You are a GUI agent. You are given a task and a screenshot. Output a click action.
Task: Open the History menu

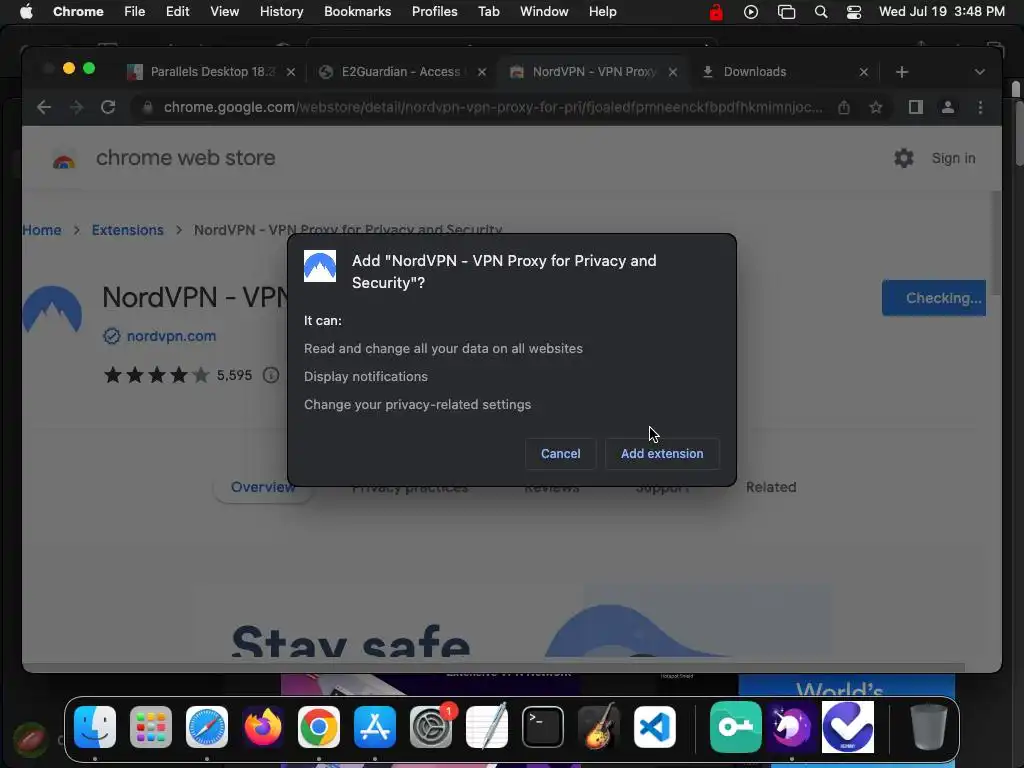pos(281,12)
